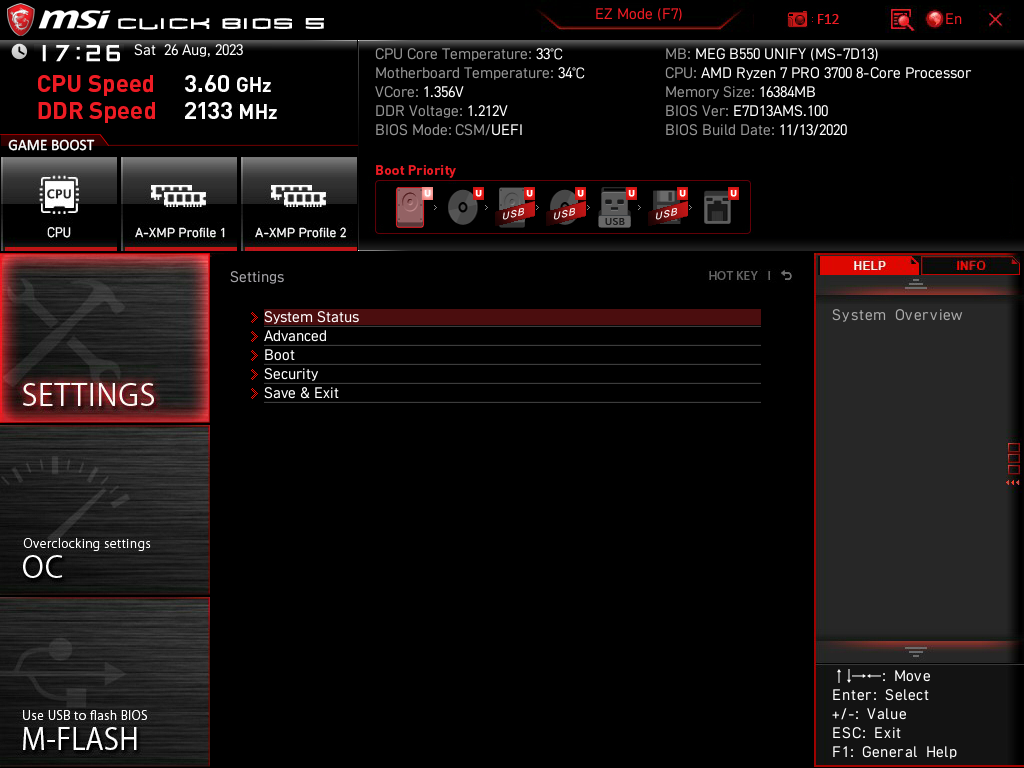Expand the Security menu arrow
This screenshot has width=1024, height=768.
pos(254,374)
